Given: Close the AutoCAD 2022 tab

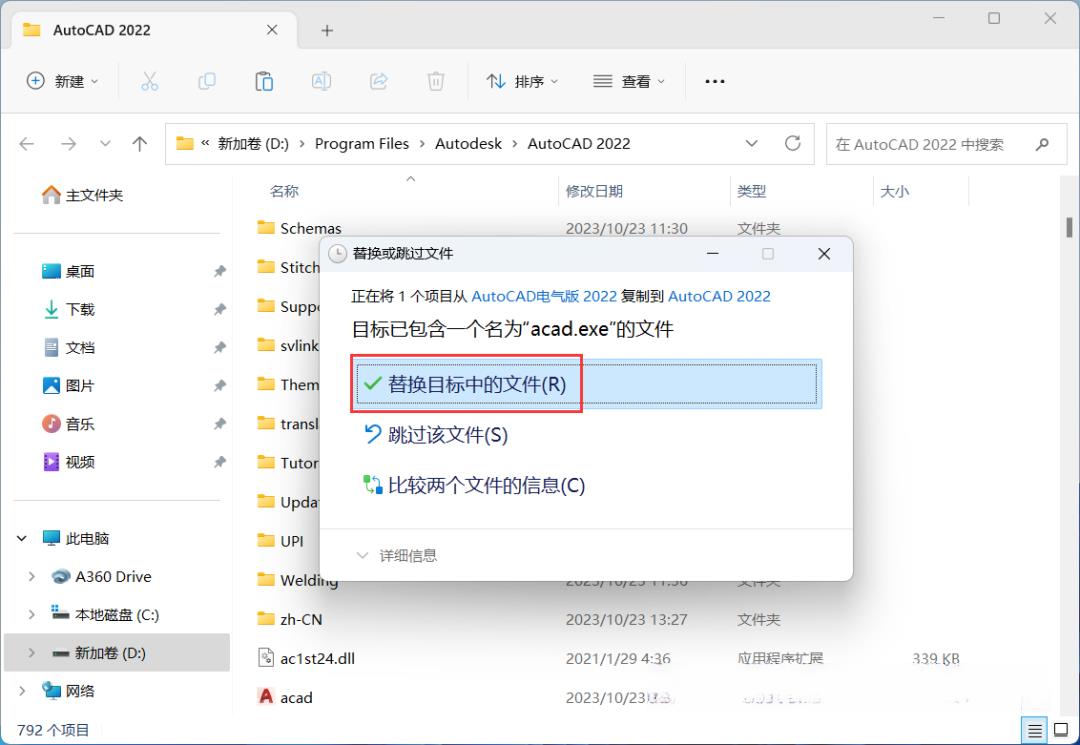Looking at the screenshot, I should (x=272, y=30).
